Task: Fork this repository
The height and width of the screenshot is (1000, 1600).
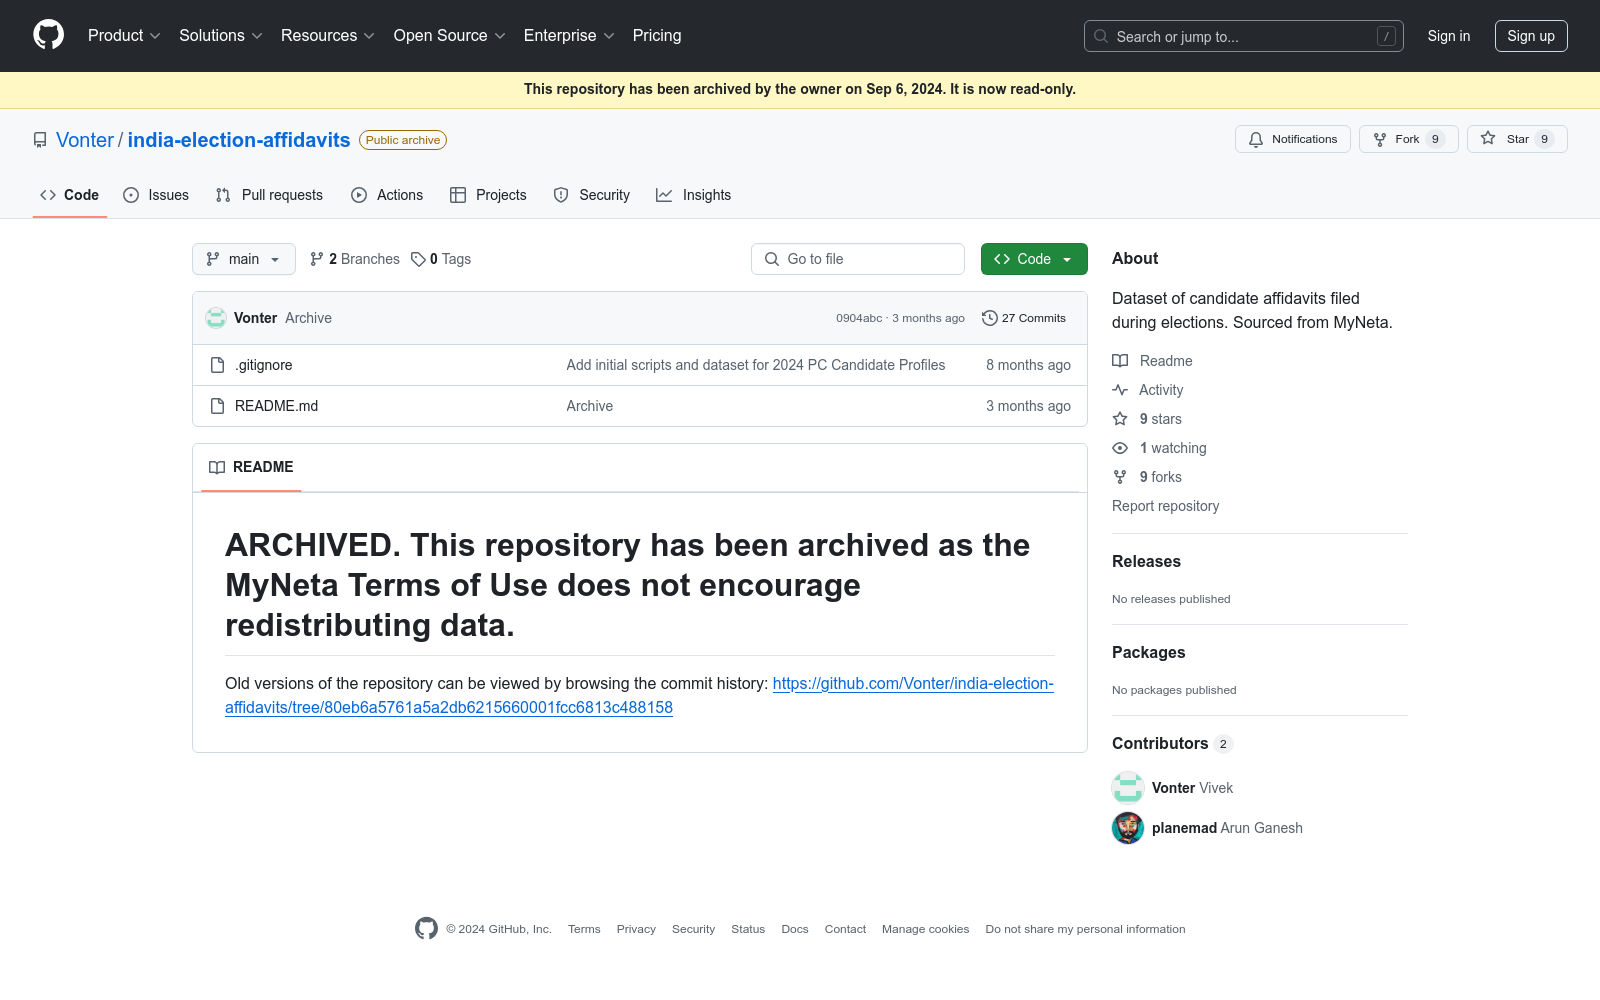Action: (1409, 139)
